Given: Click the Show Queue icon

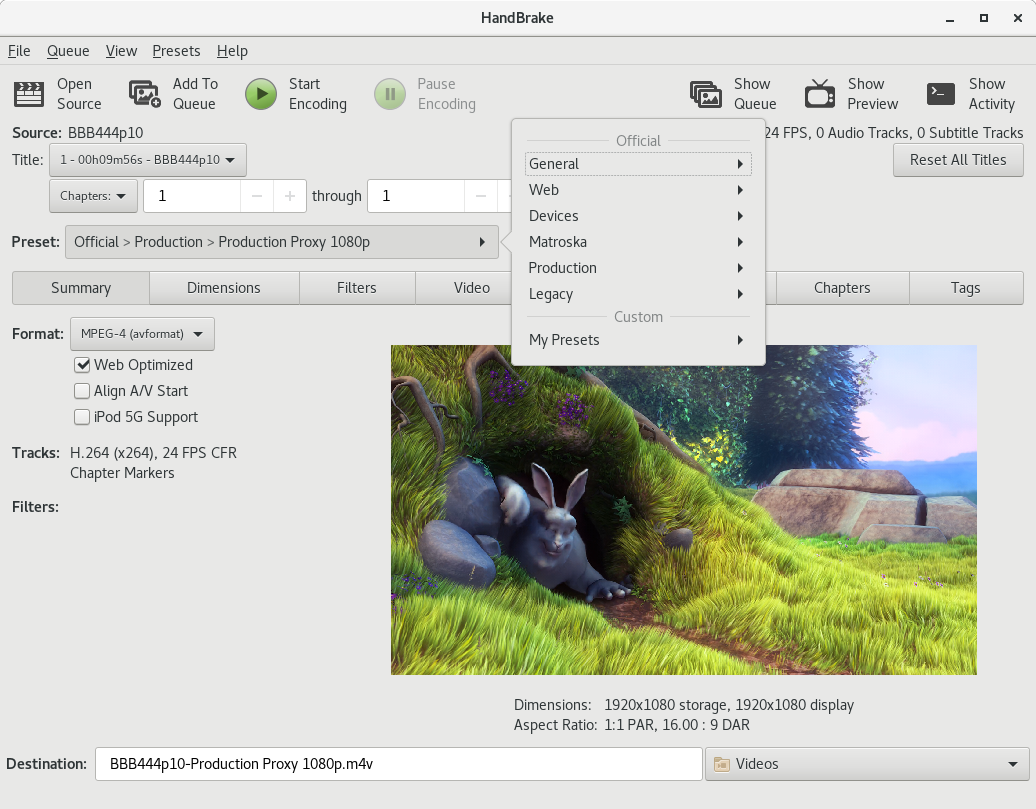Looking at the screenshot, I should [x=706, y=94].
